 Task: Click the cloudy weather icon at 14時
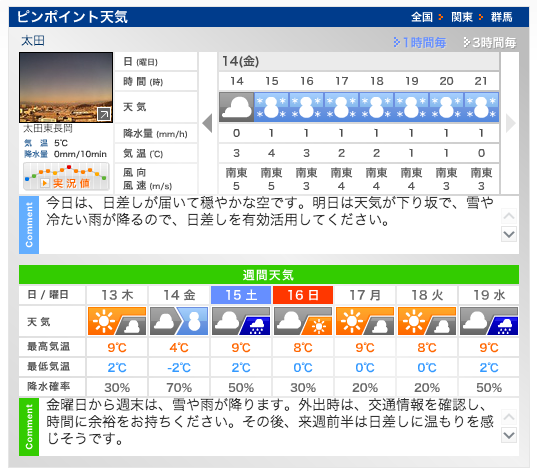(x=236, y=107)
